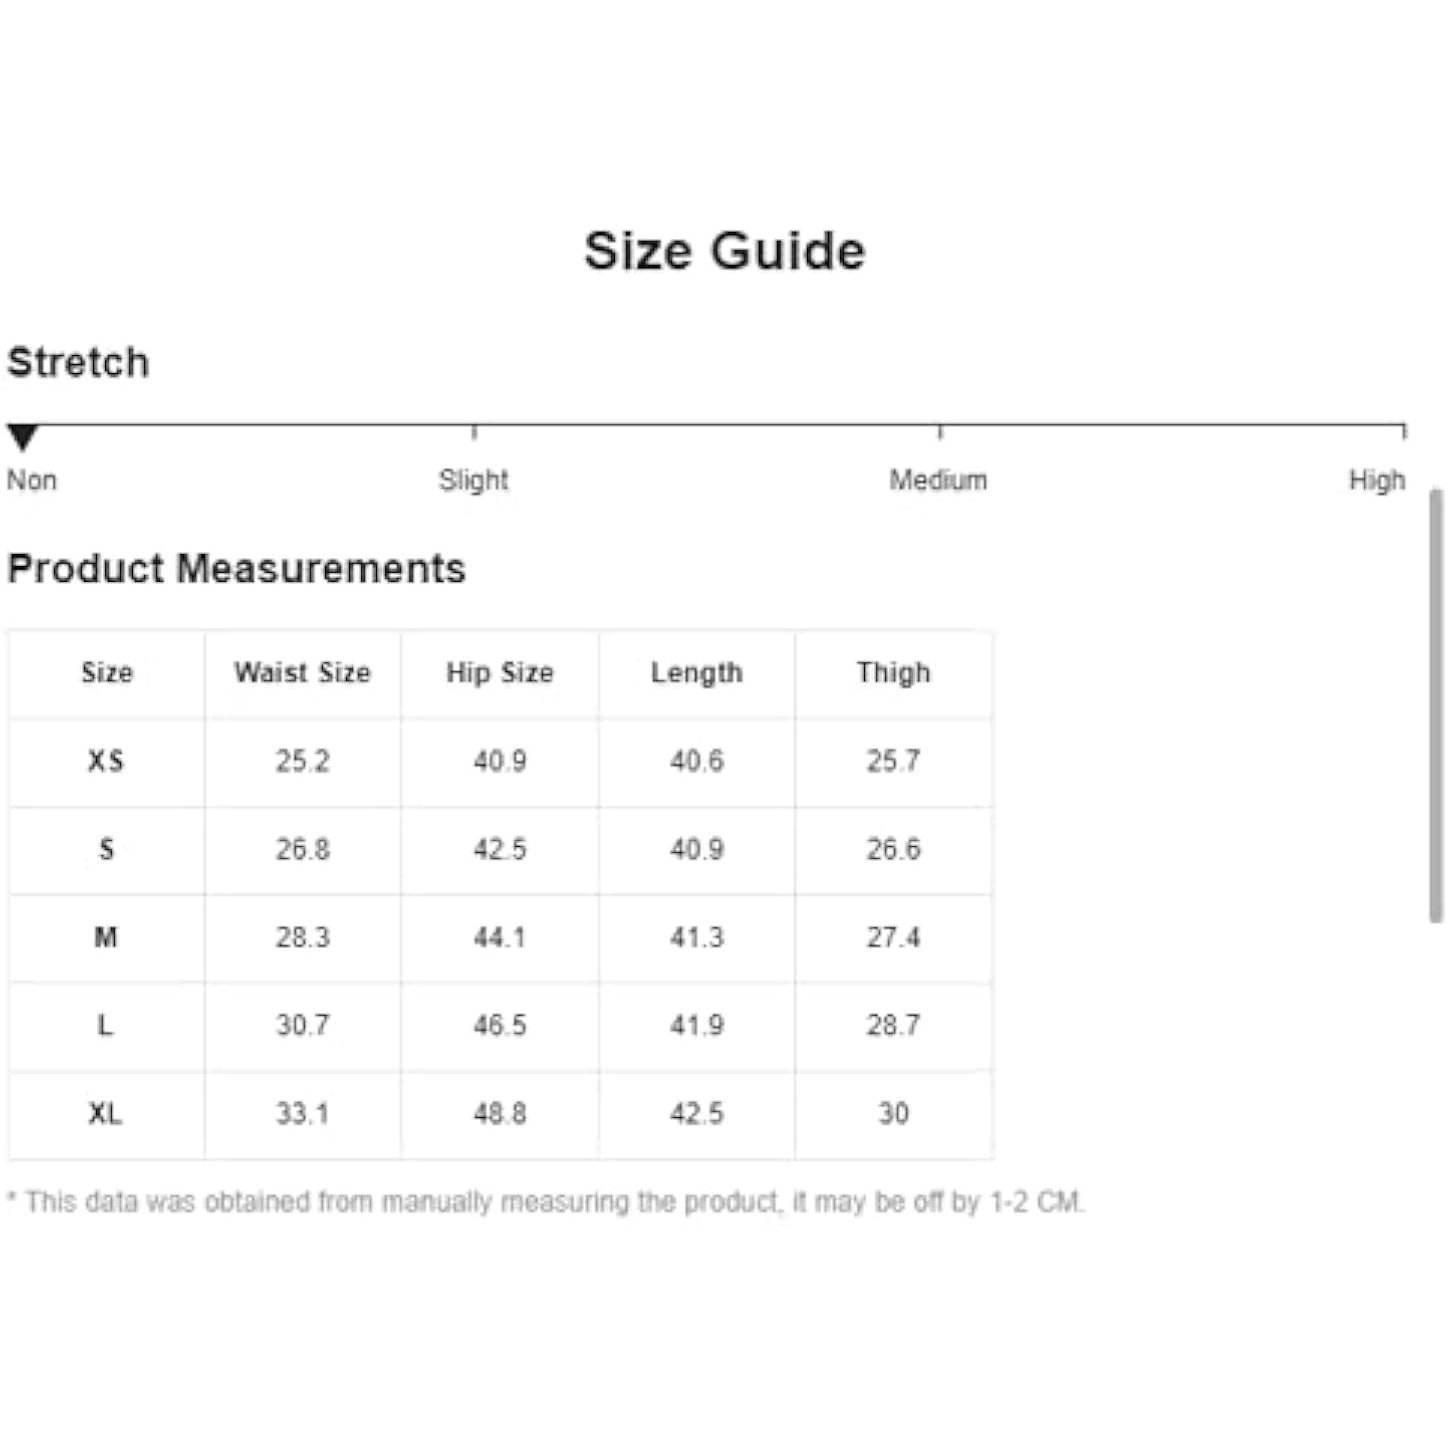Screen dimensions: 1452x1452
Task: Click the Waist Size column header
Action: [302, 672]
